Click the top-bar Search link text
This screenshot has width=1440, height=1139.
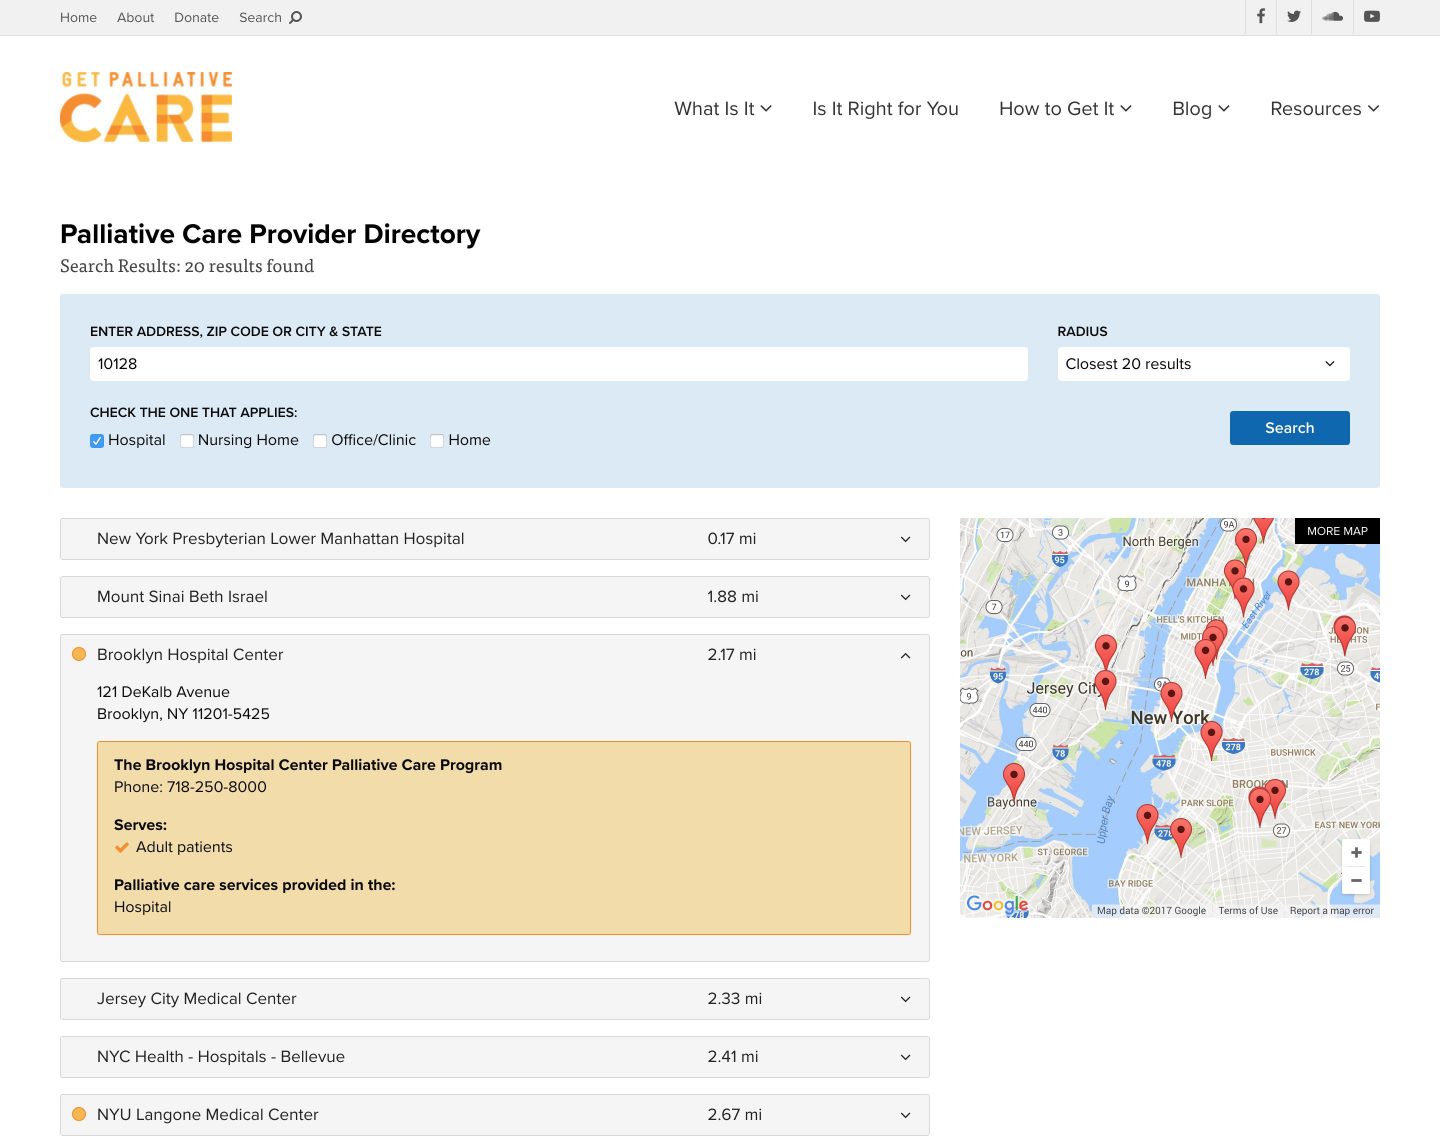[x=260, y=17]
